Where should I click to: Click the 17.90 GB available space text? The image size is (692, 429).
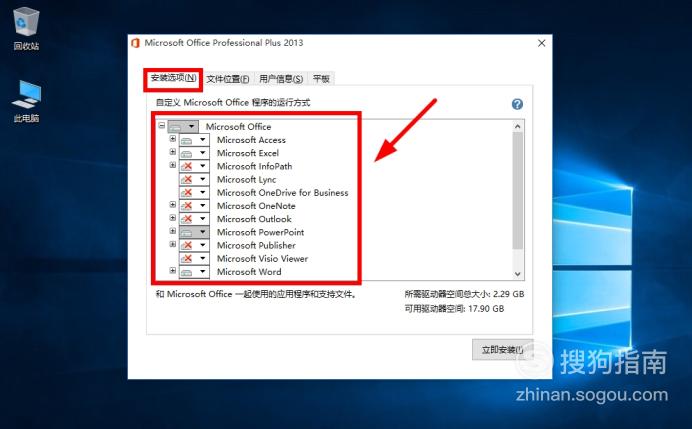point(486,309)
